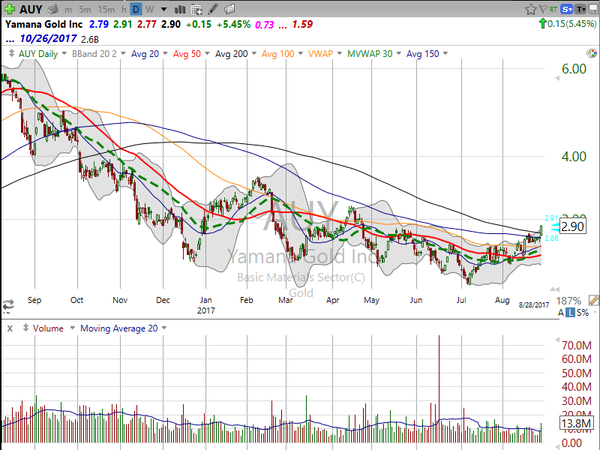Switch to 15m timeframe
The width and height of the screenshot is (600, 450).
pyautogui.click(x=106, y=10)
